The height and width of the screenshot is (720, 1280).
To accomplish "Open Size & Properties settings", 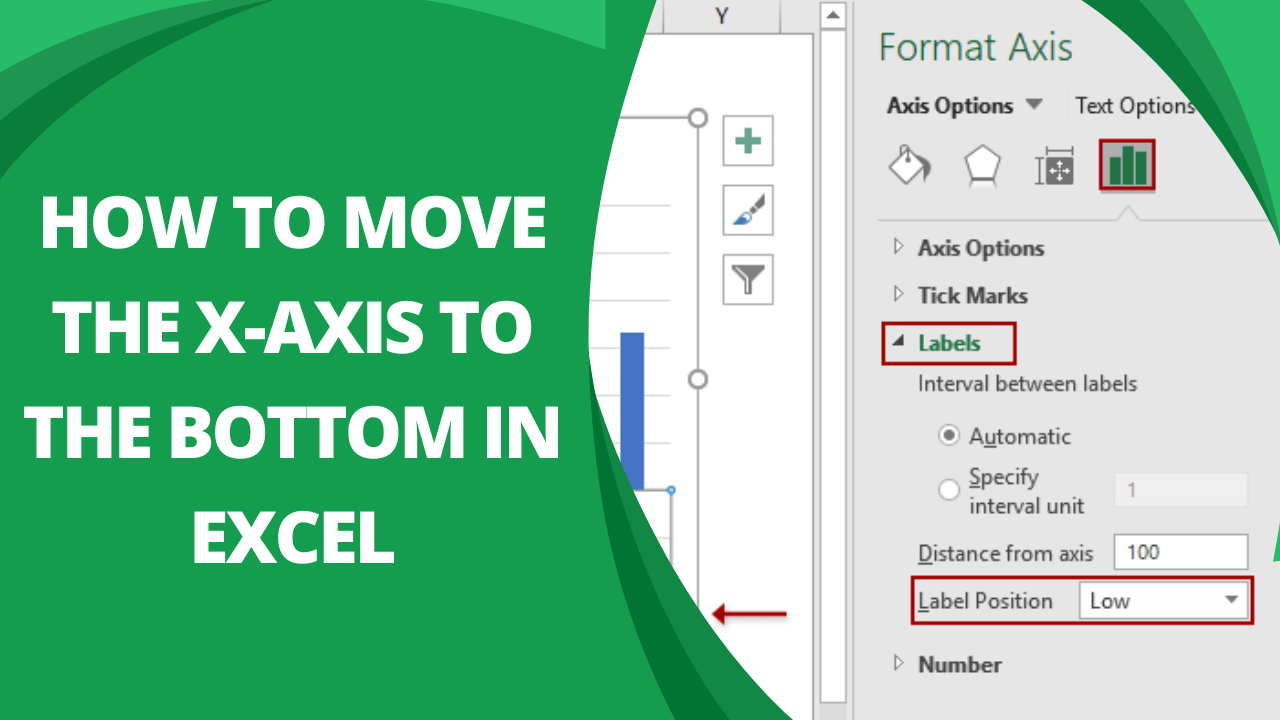I will [x=1054, y=166].
